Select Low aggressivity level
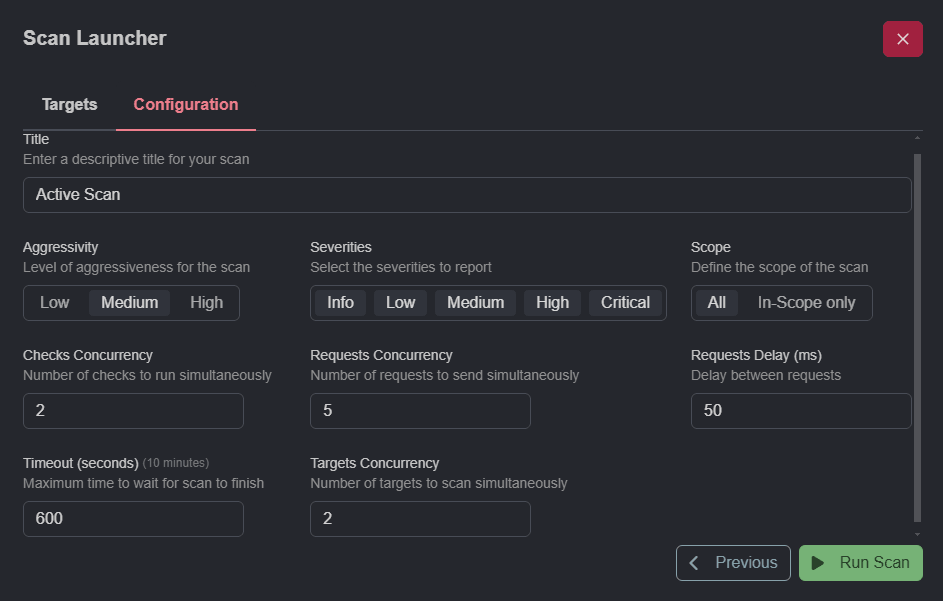943x601 pixels. (55, 302)
